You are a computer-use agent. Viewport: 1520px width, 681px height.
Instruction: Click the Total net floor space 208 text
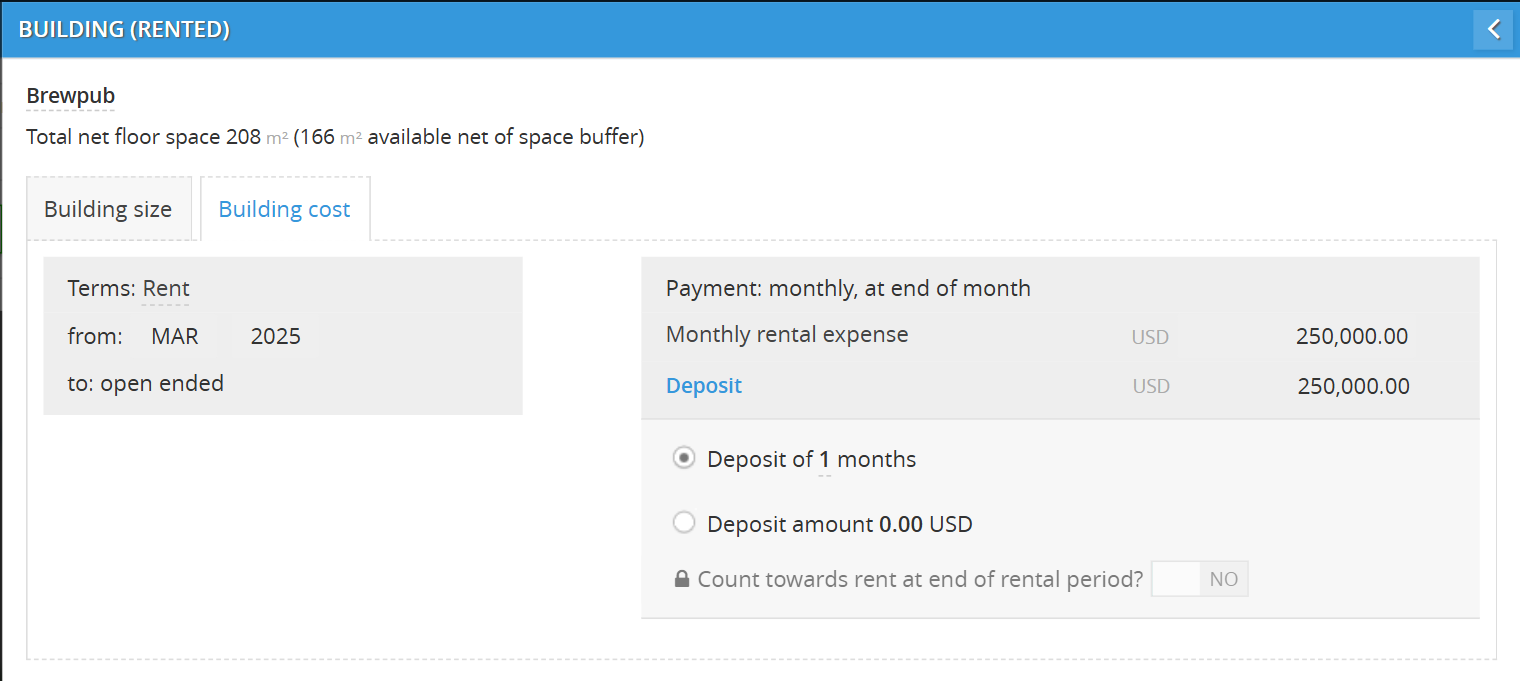point(143,137)
